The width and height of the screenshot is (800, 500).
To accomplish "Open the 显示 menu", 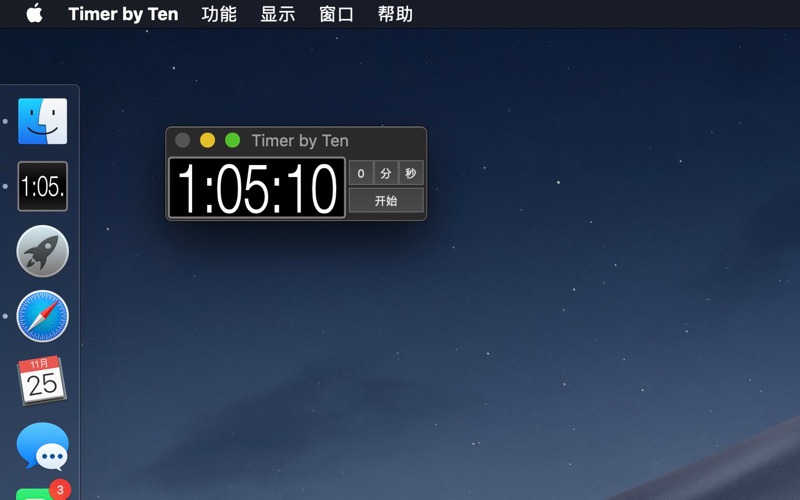I will [x=278, y=14].
